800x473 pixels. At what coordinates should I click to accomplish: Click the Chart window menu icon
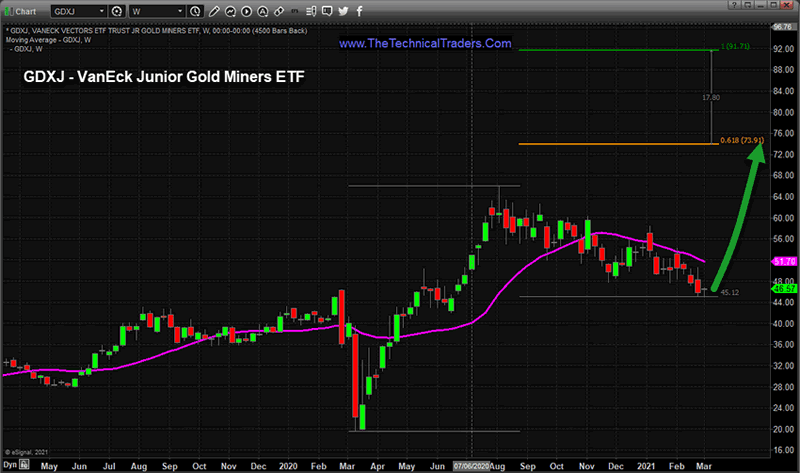tap(9, 11)
